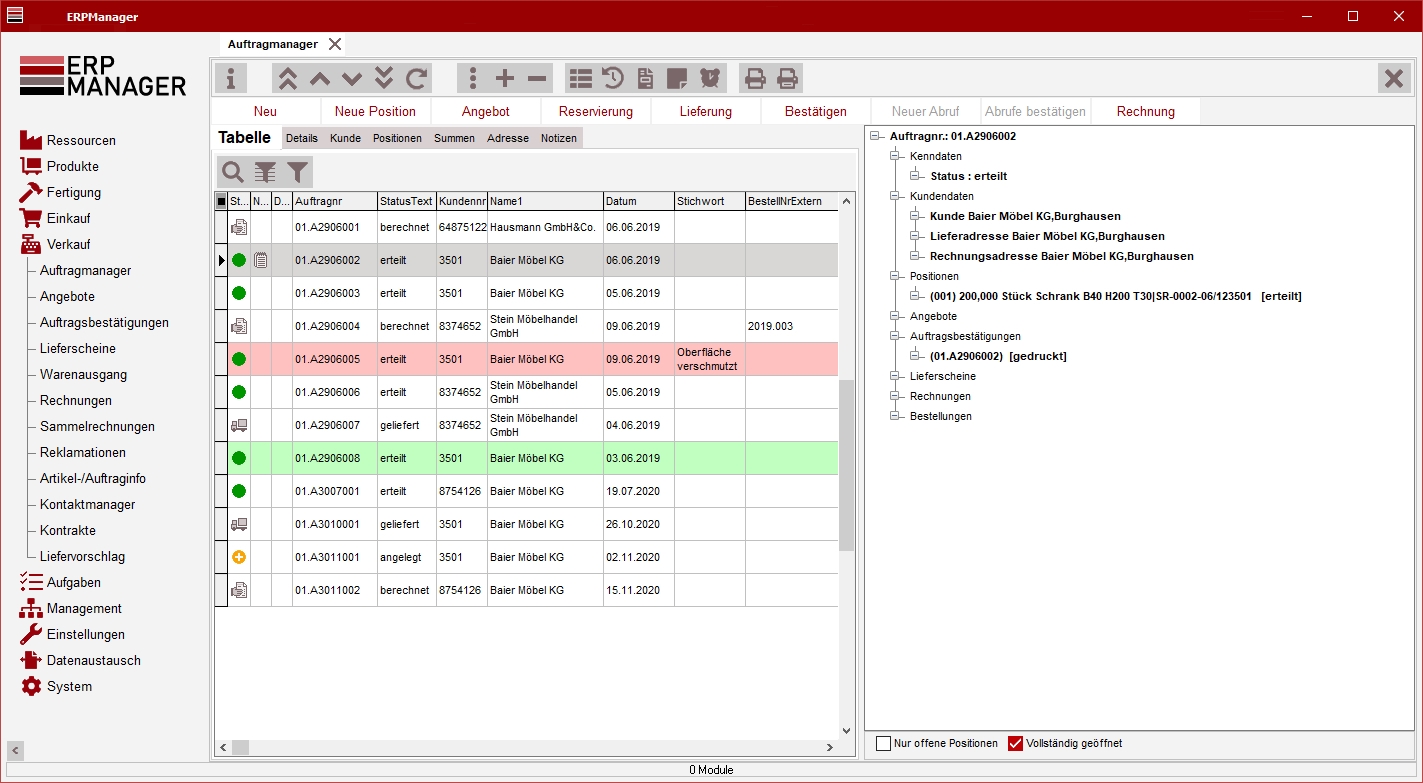
Task: Open Reklamationen in the Verkauf sidebar
Action: click(x=83, y=452)
